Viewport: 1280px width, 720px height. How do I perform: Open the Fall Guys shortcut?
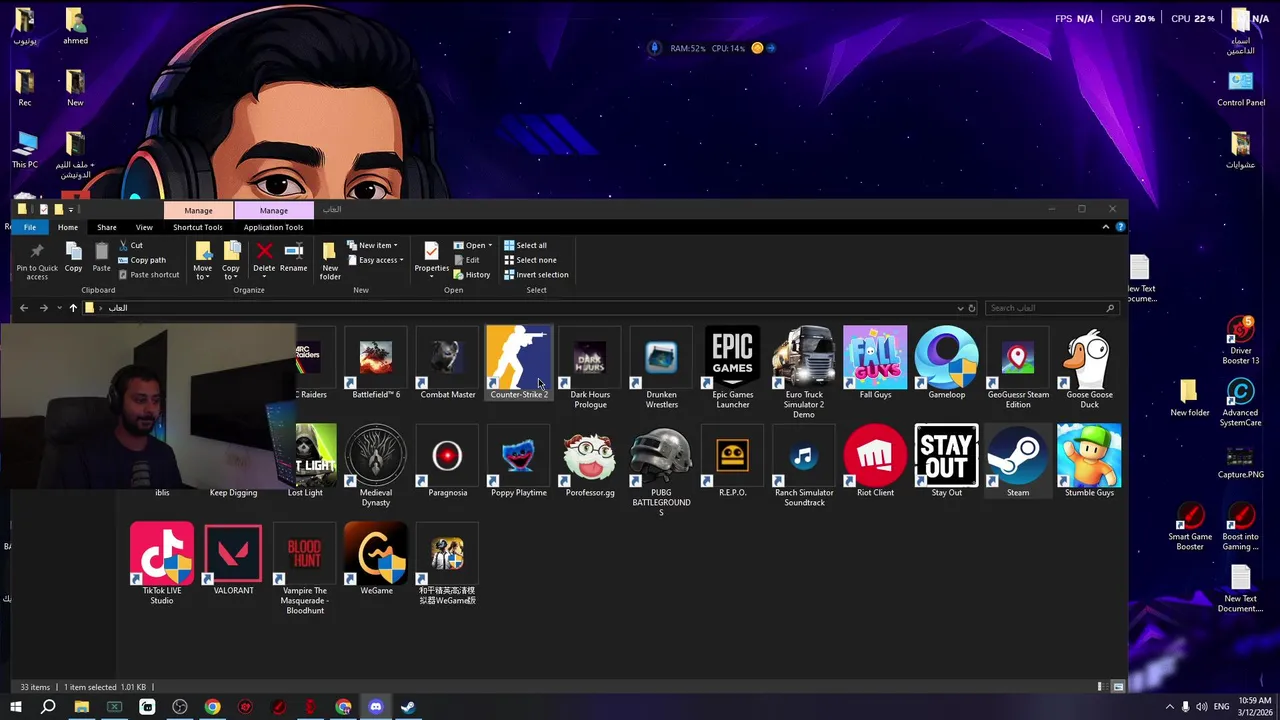(x=875, y=363)
